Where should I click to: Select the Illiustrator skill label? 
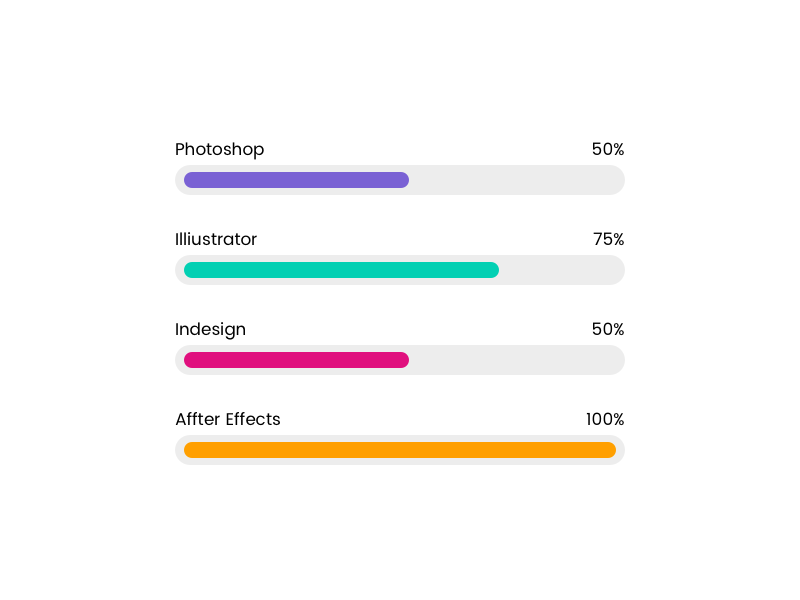[216, 240]
